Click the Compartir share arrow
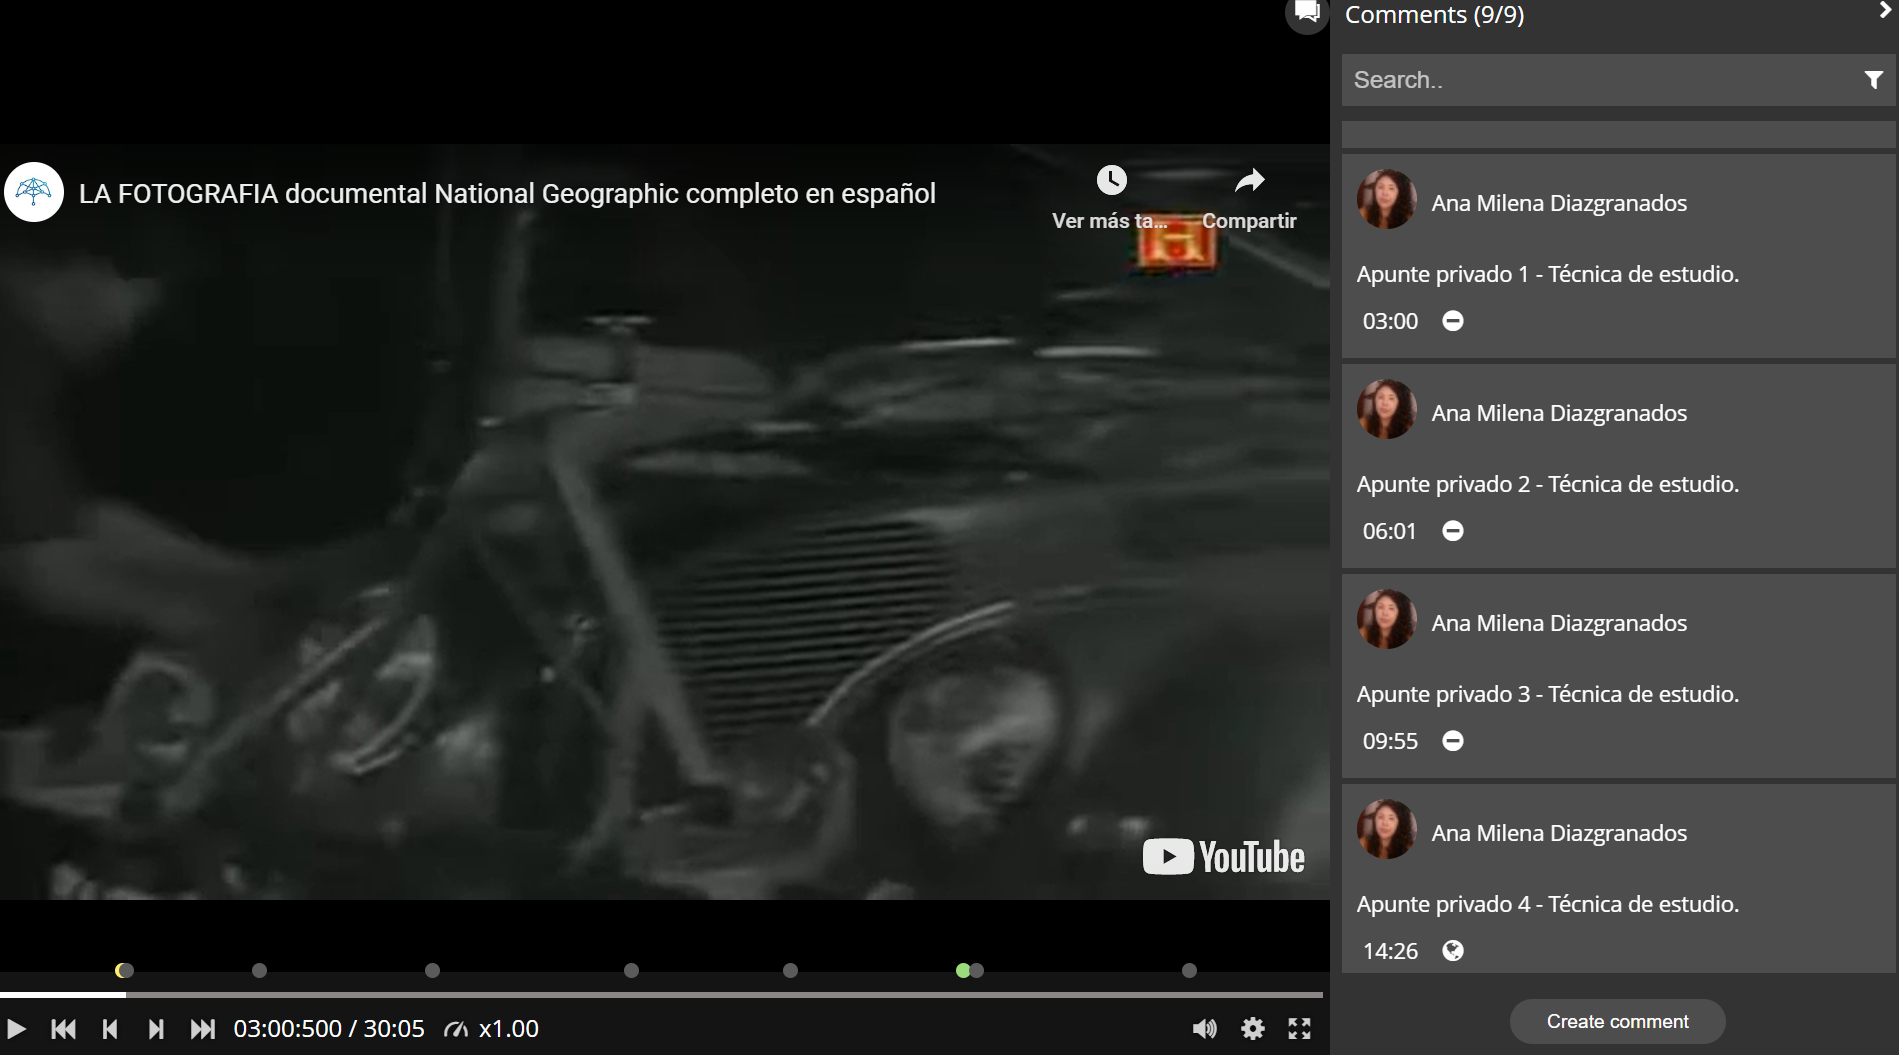Screen dimensions: 1899x1055 [1249, 180]
